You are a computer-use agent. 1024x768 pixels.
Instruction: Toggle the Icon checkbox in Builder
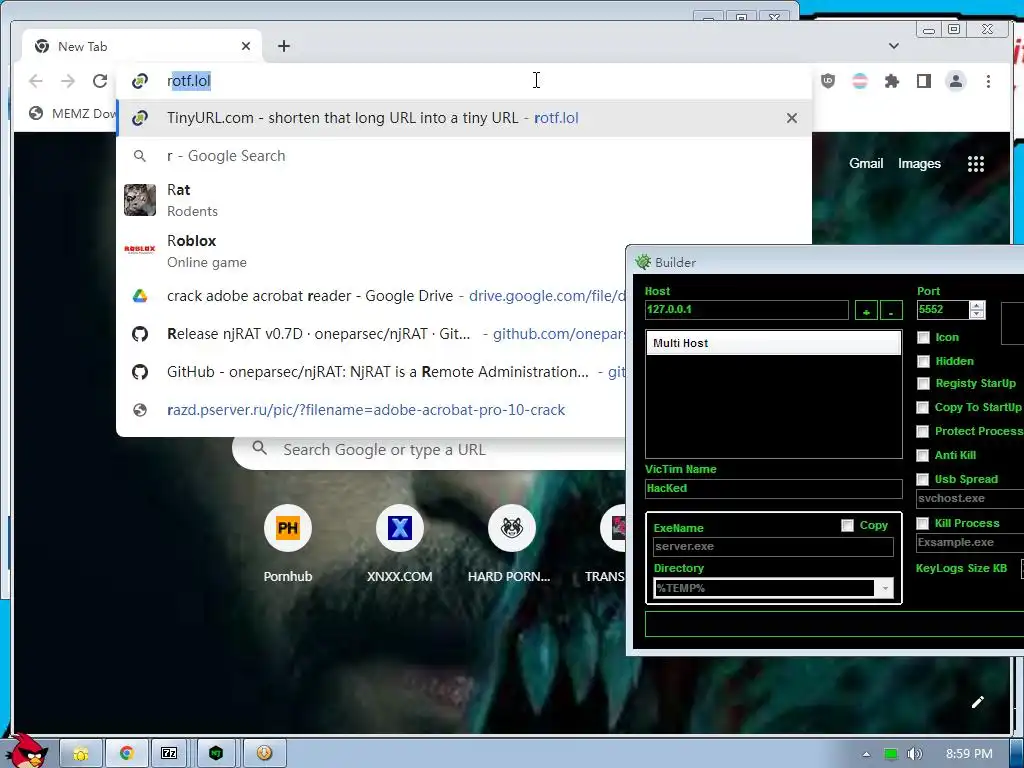click(x=923, y=338)
